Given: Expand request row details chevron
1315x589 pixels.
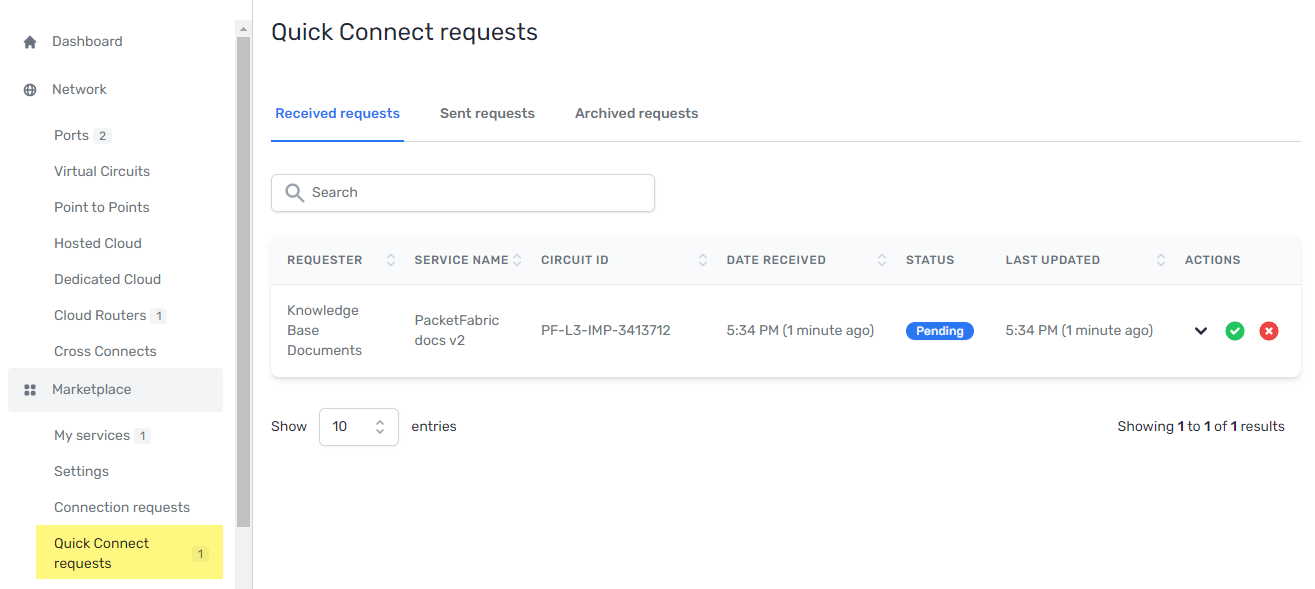Looking at the screenshot, I should 1201,331.
